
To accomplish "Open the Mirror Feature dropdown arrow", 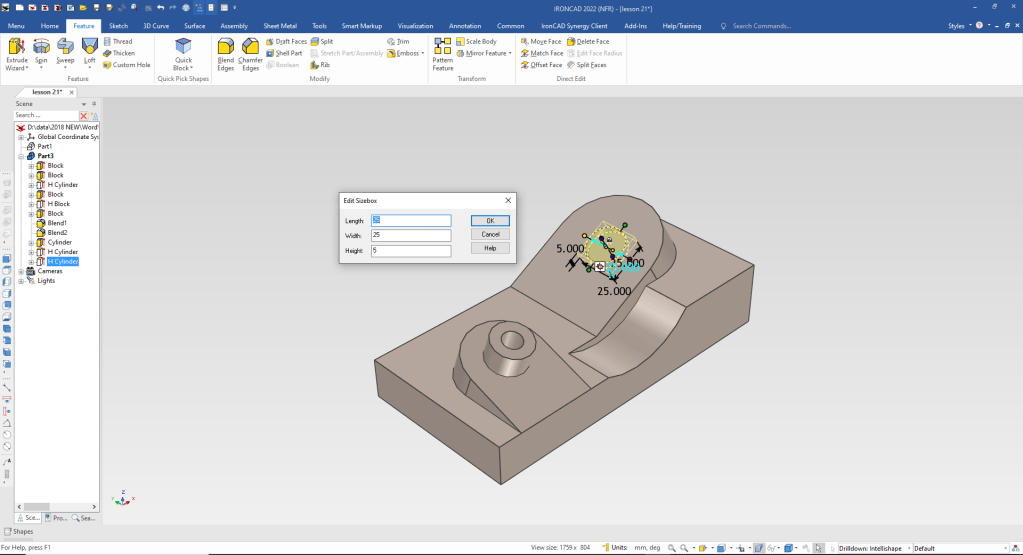I will coord(511,53).
